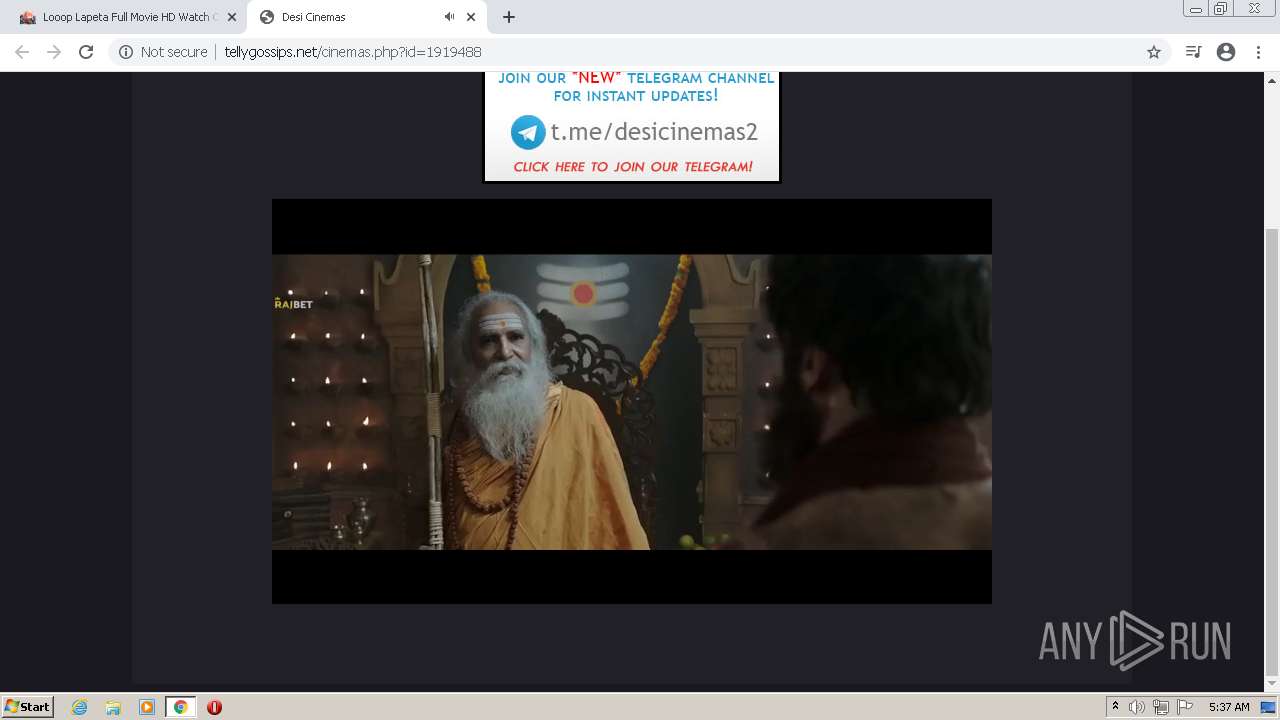Viewport: 1280px width, 720px height.
Task: Open the t.me/desicinemas2 Telegram link
Action: [654, 132]
